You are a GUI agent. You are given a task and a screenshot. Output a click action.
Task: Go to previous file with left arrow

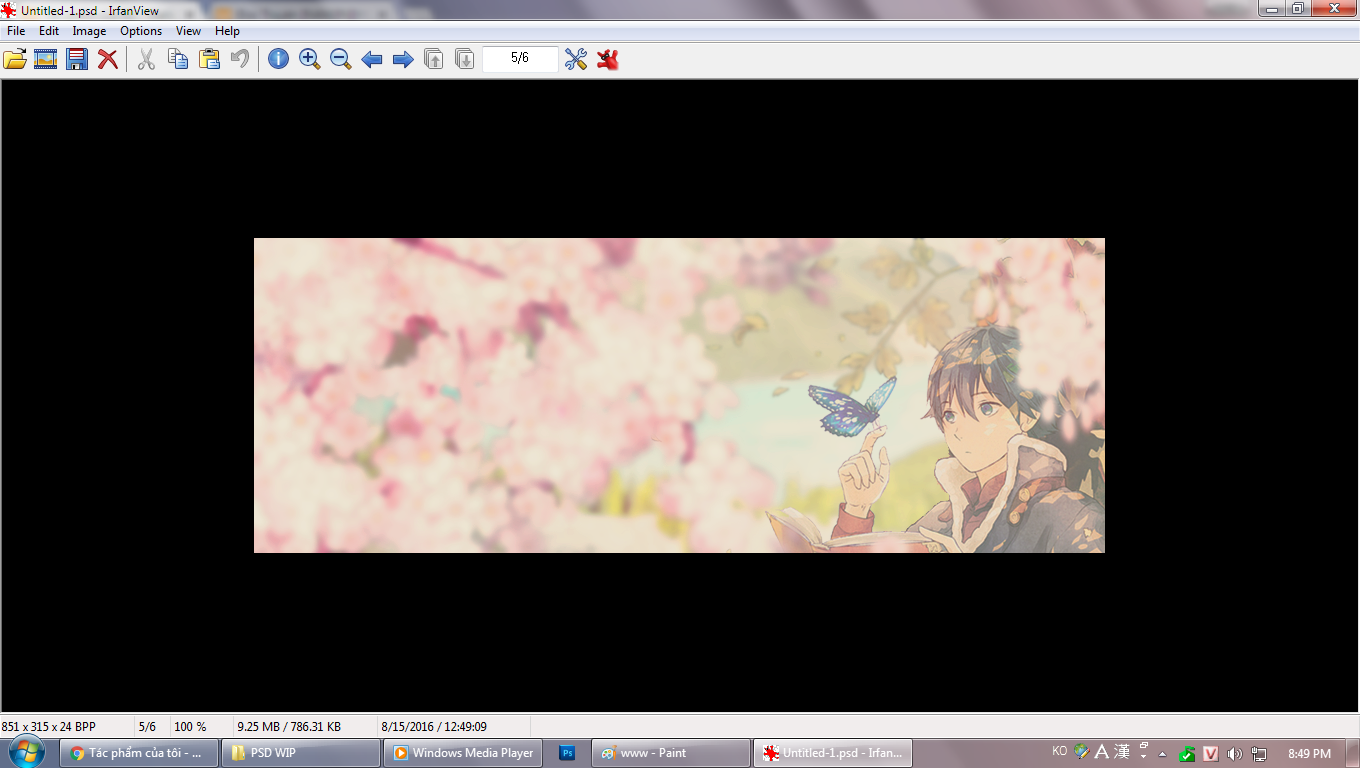point(372,59)
